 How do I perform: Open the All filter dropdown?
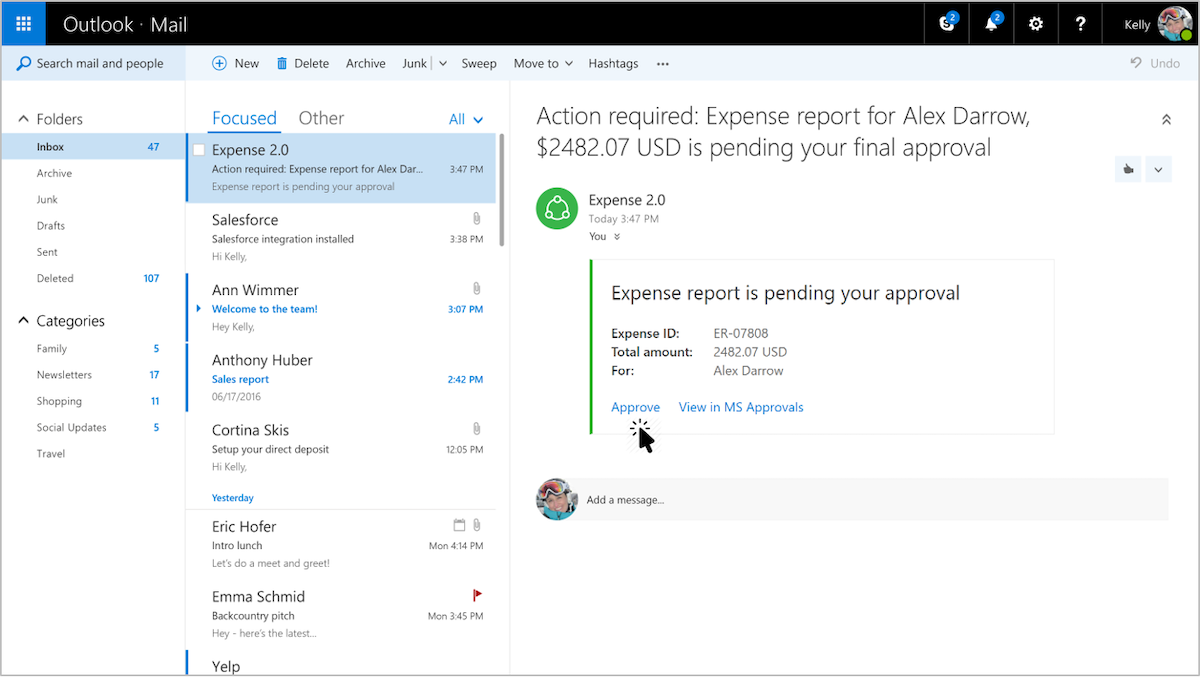(466, 118)
